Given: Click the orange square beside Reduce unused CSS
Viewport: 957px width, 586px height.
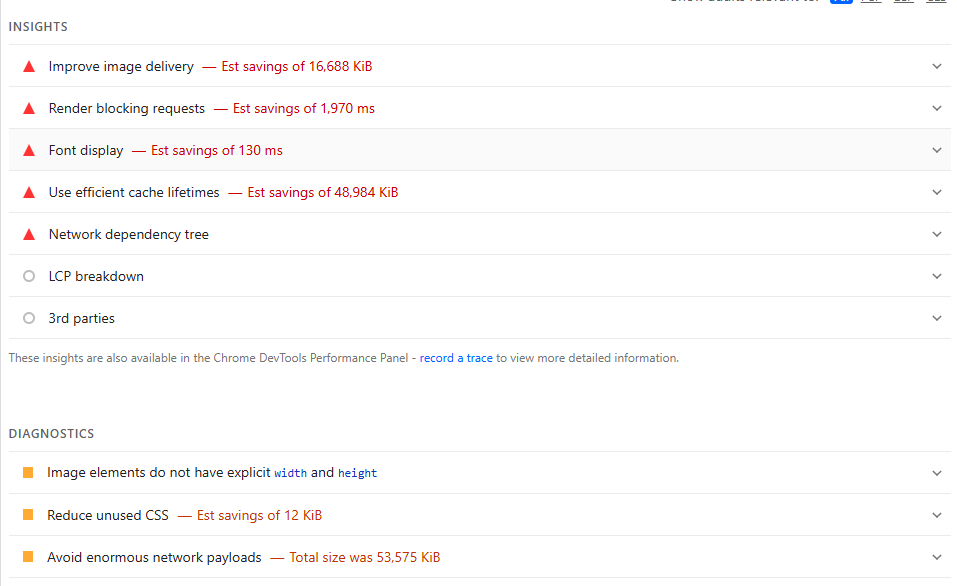Looking at the screenshot, I should coord(29,515).
